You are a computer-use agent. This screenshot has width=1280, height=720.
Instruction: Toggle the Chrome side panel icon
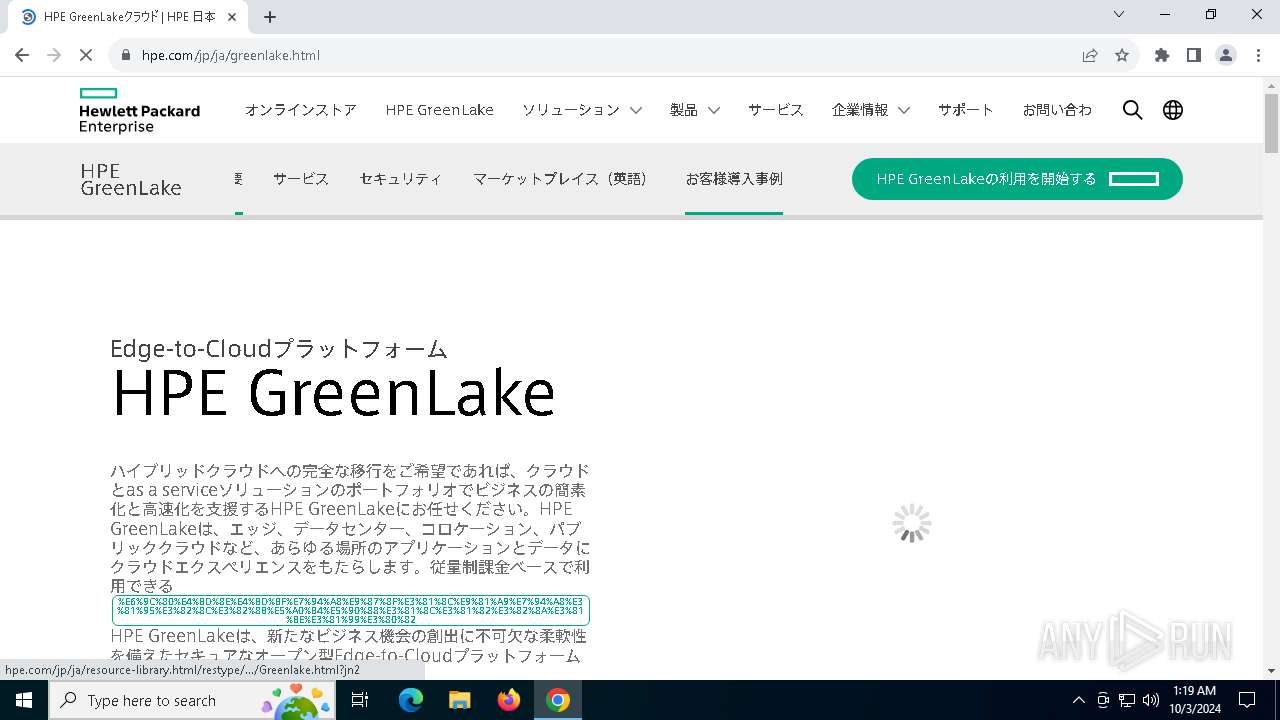tap(1194, 55)
